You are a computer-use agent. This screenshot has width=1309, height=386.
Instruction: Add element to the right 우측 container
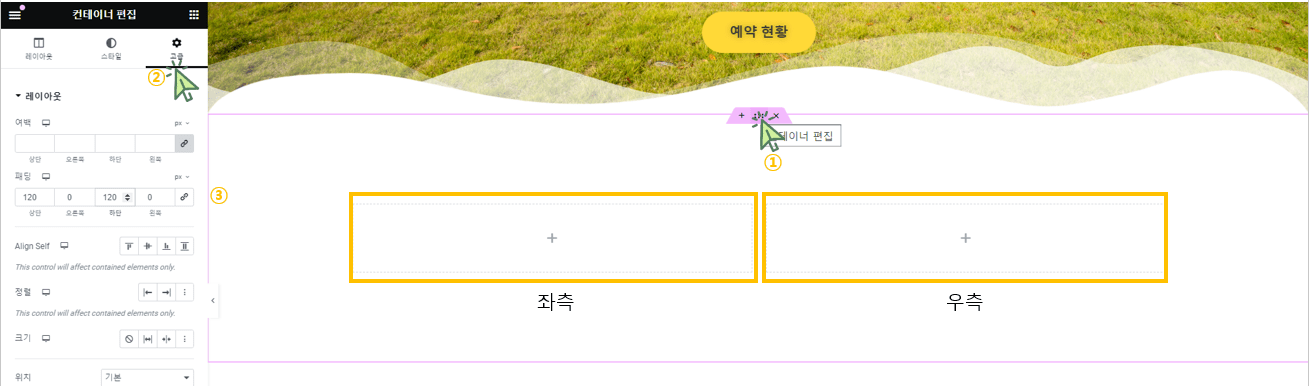point(965,238)
